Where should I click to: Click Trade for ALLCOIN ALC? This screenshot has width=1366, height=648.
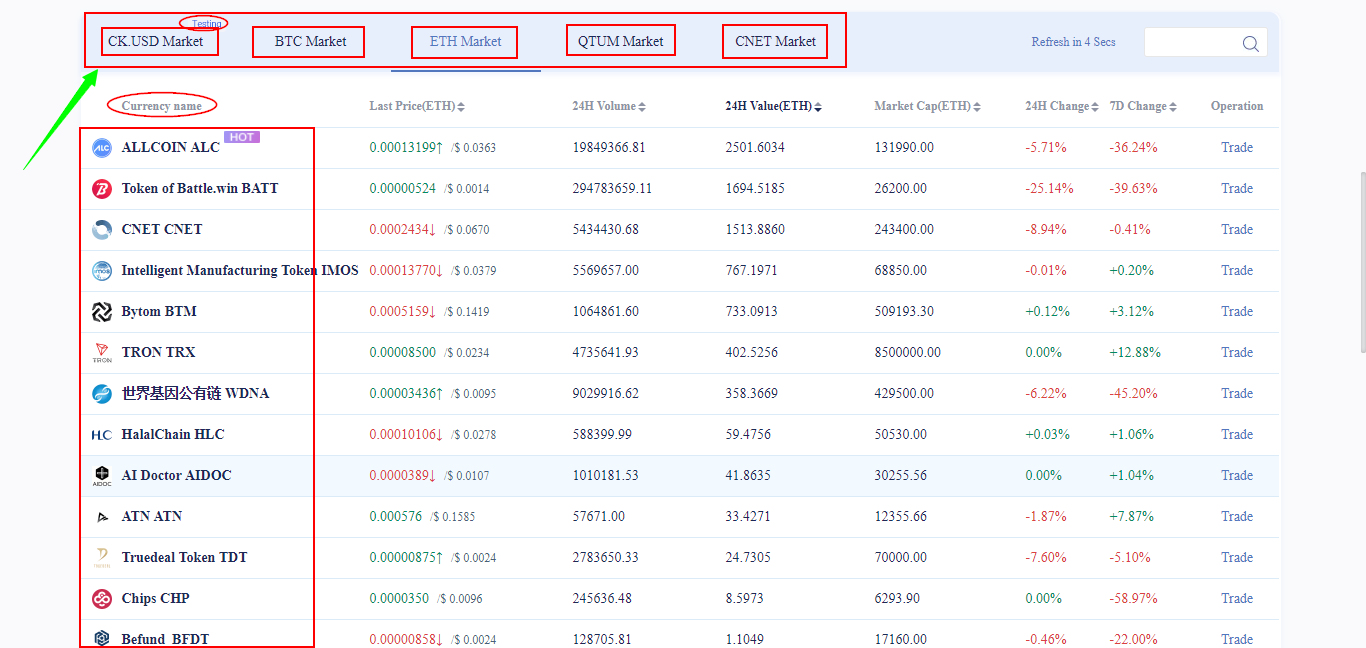pyautogui.click(x=1237, y=147)
